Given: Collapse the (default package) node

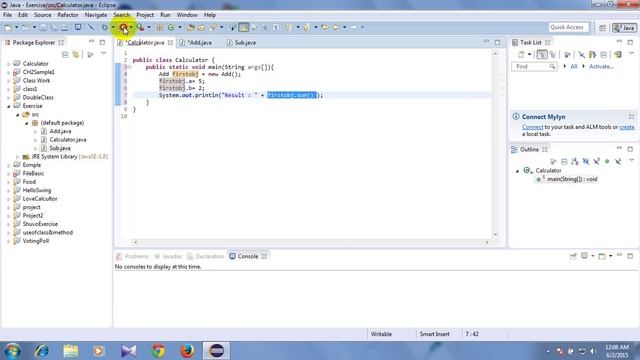Looking at the screenshot, I should pos(27,123).
